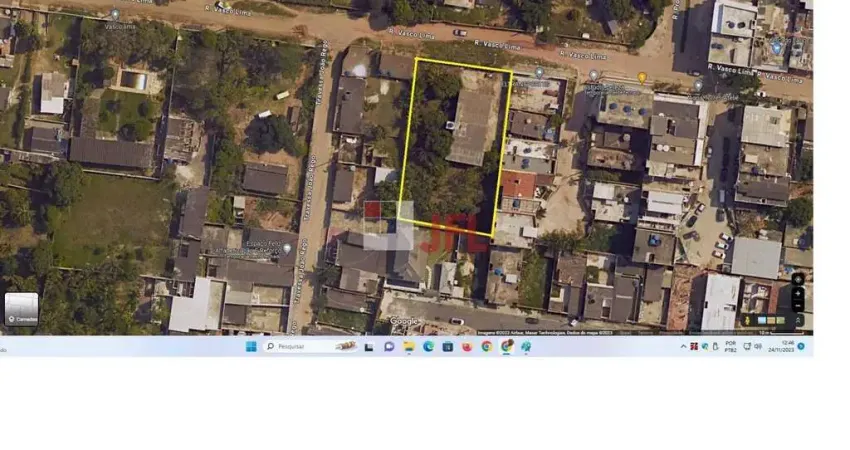
Task: Open the Camadas layers thumbnail
Action: pyautogui.click(x=22, y=309)
